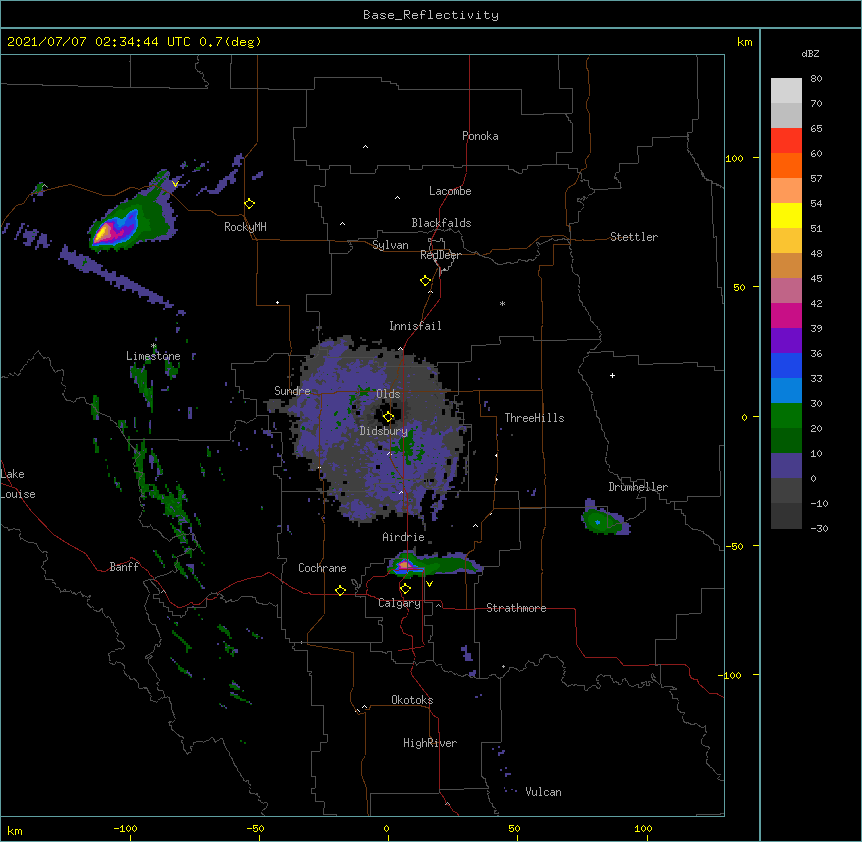Pick the light gray 80–70 dBZ swatch
Screen dimensions: 862x842
pos(786,91)
